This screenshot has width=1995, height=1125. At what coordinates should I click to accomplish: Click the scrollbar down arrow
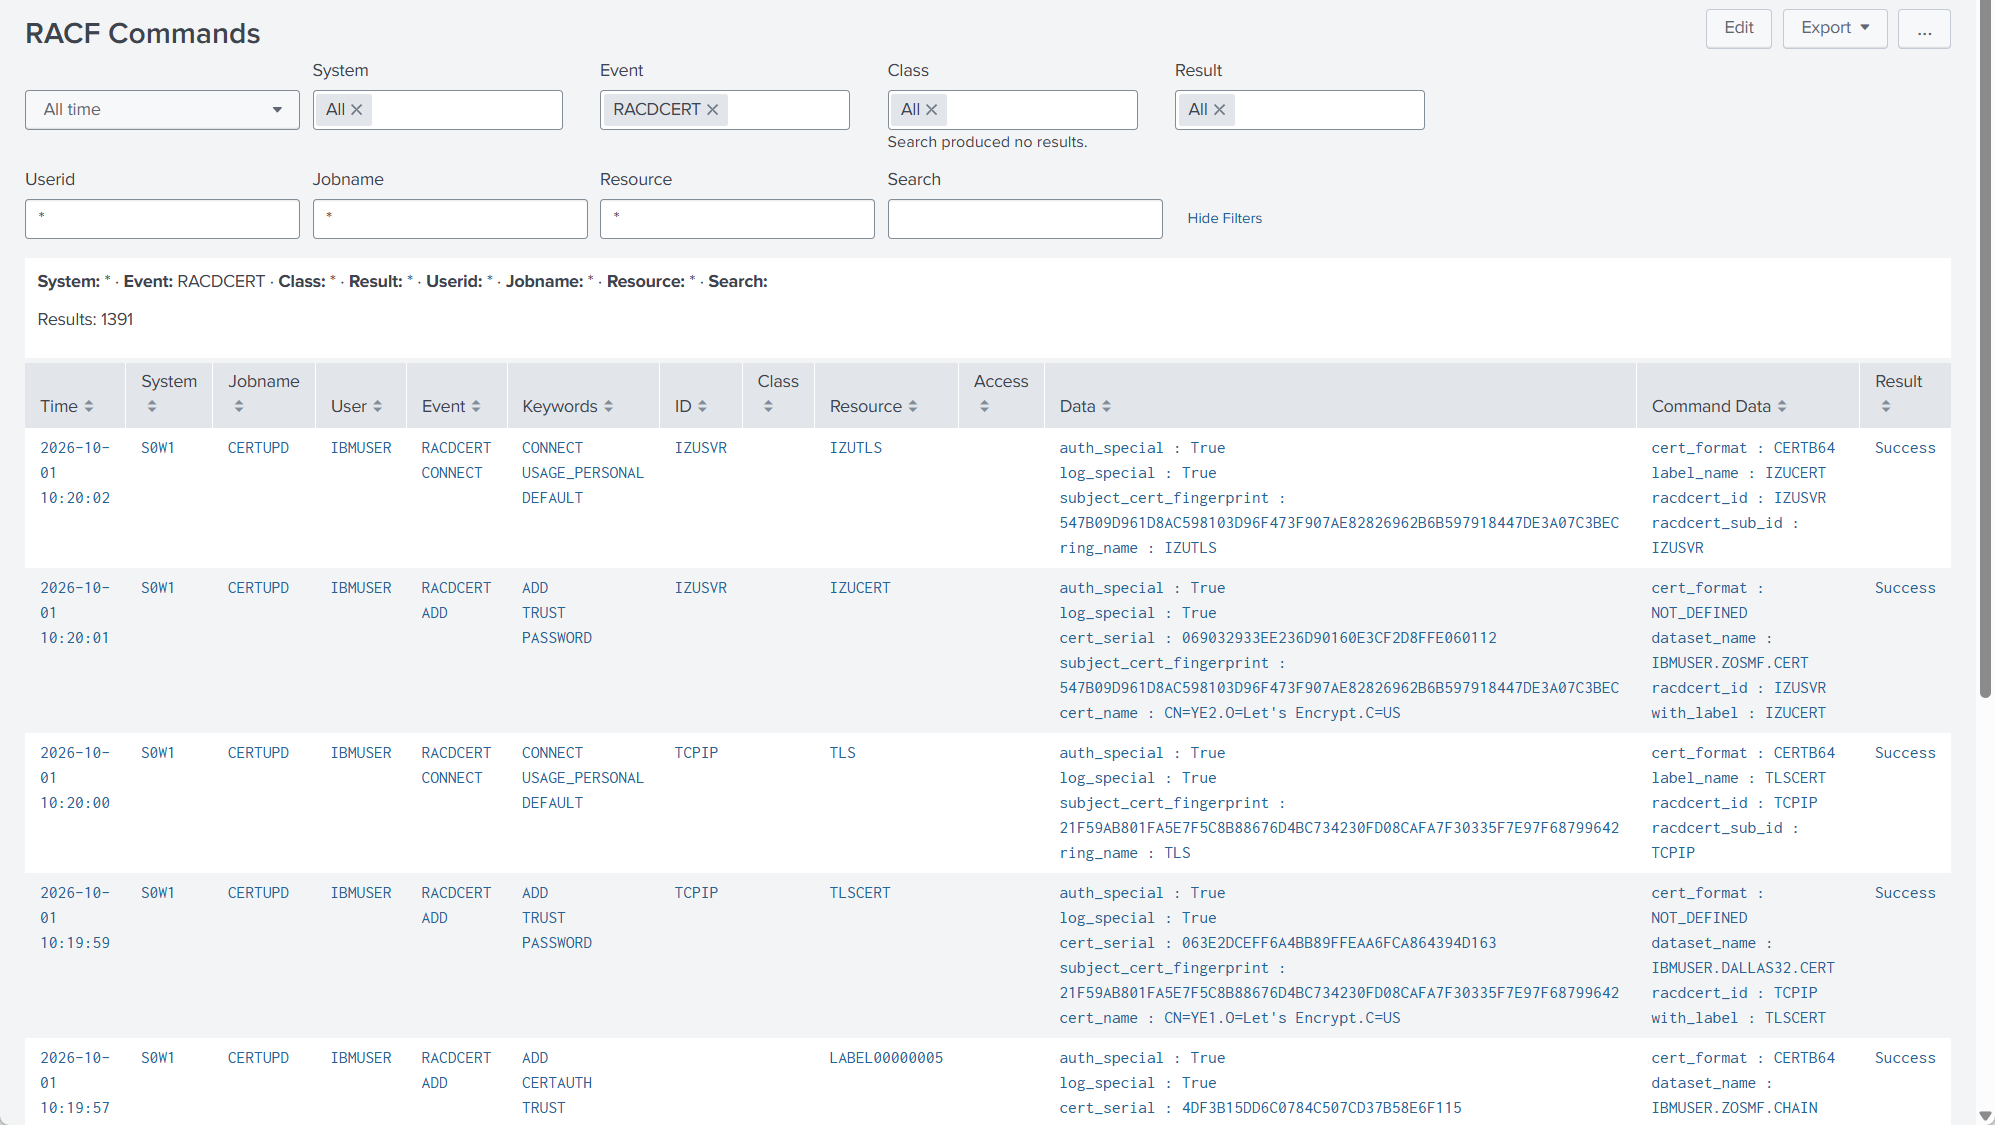tap(1986, 1116)
